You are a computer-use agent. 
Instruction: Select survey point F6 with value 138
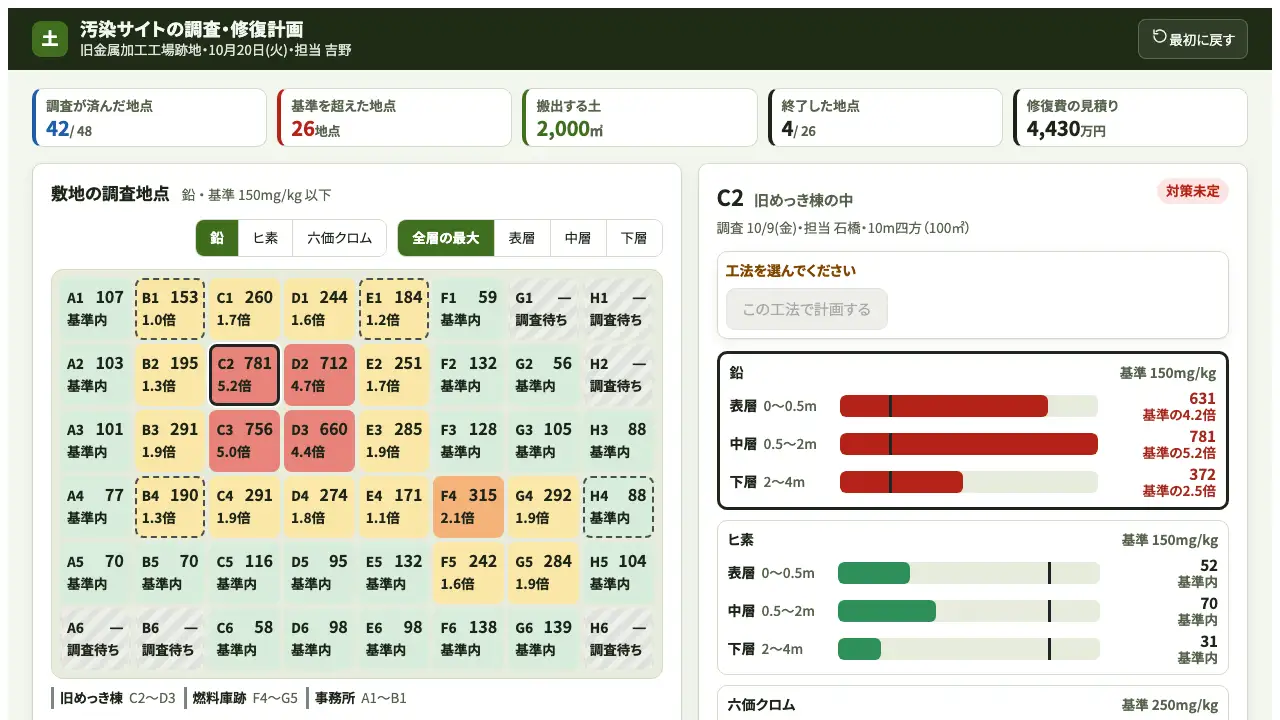coord(469,639)
